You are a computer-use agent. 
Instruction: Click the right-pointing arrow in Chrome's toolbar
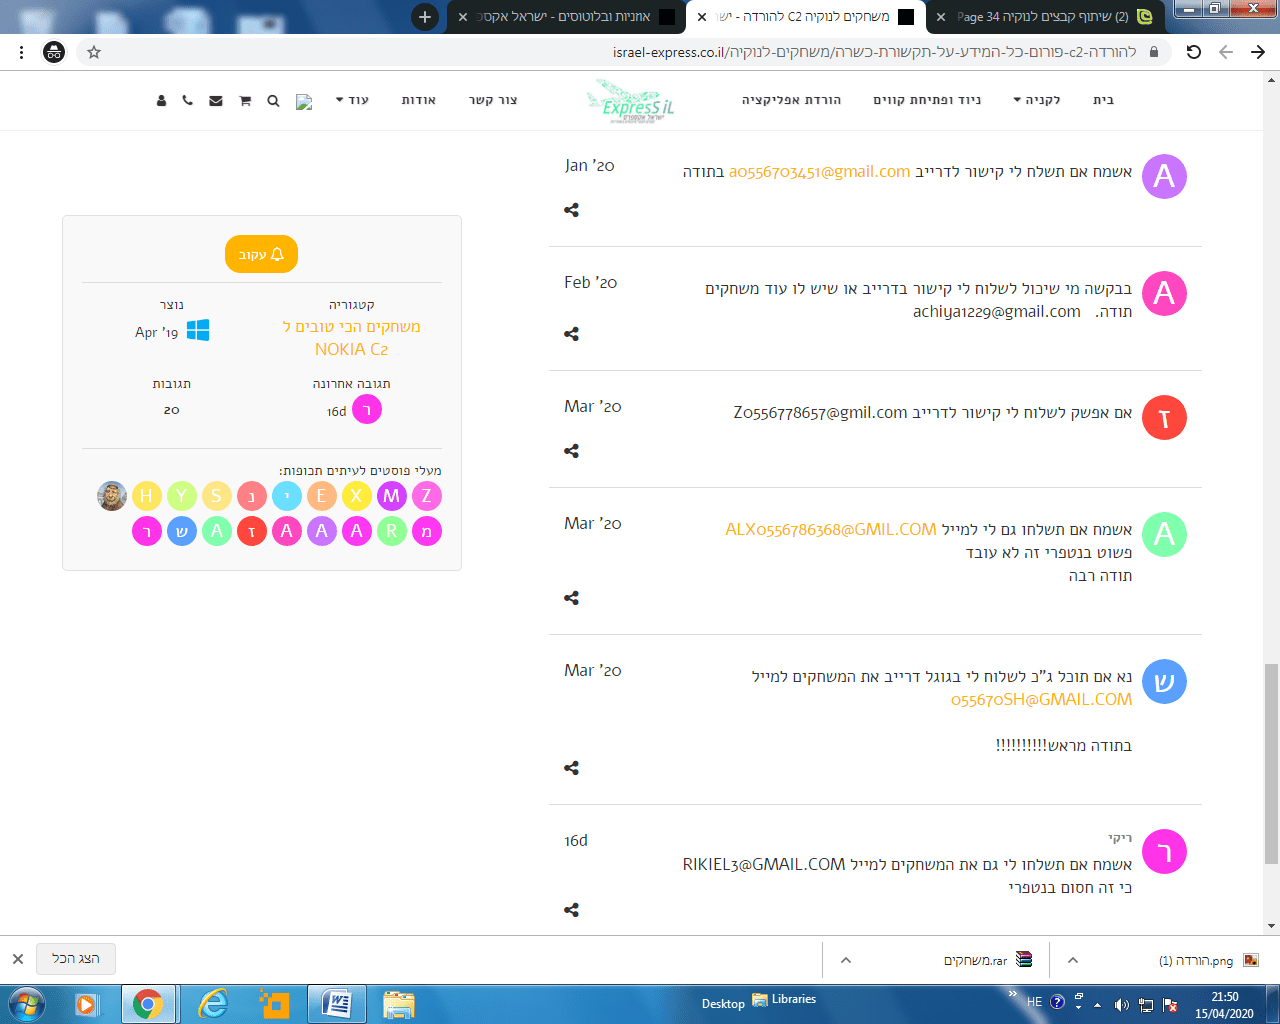[x=1258, y=52]
